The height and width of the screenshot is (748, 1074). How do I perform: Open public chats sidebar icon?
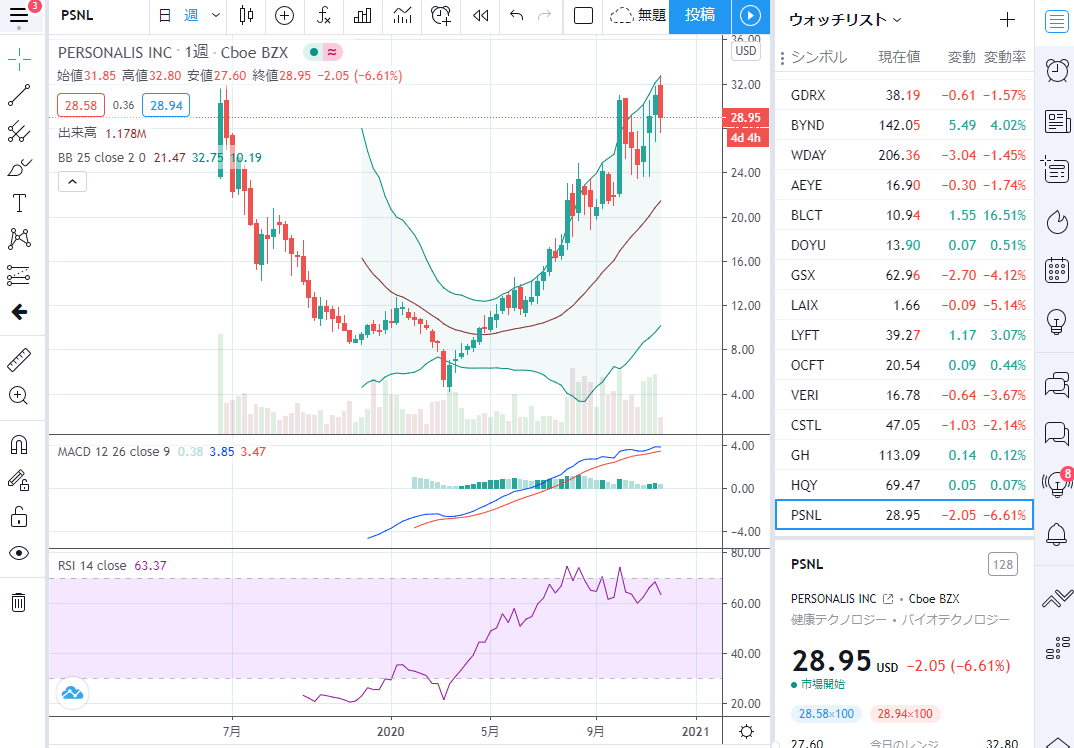tap(1057, 385)
